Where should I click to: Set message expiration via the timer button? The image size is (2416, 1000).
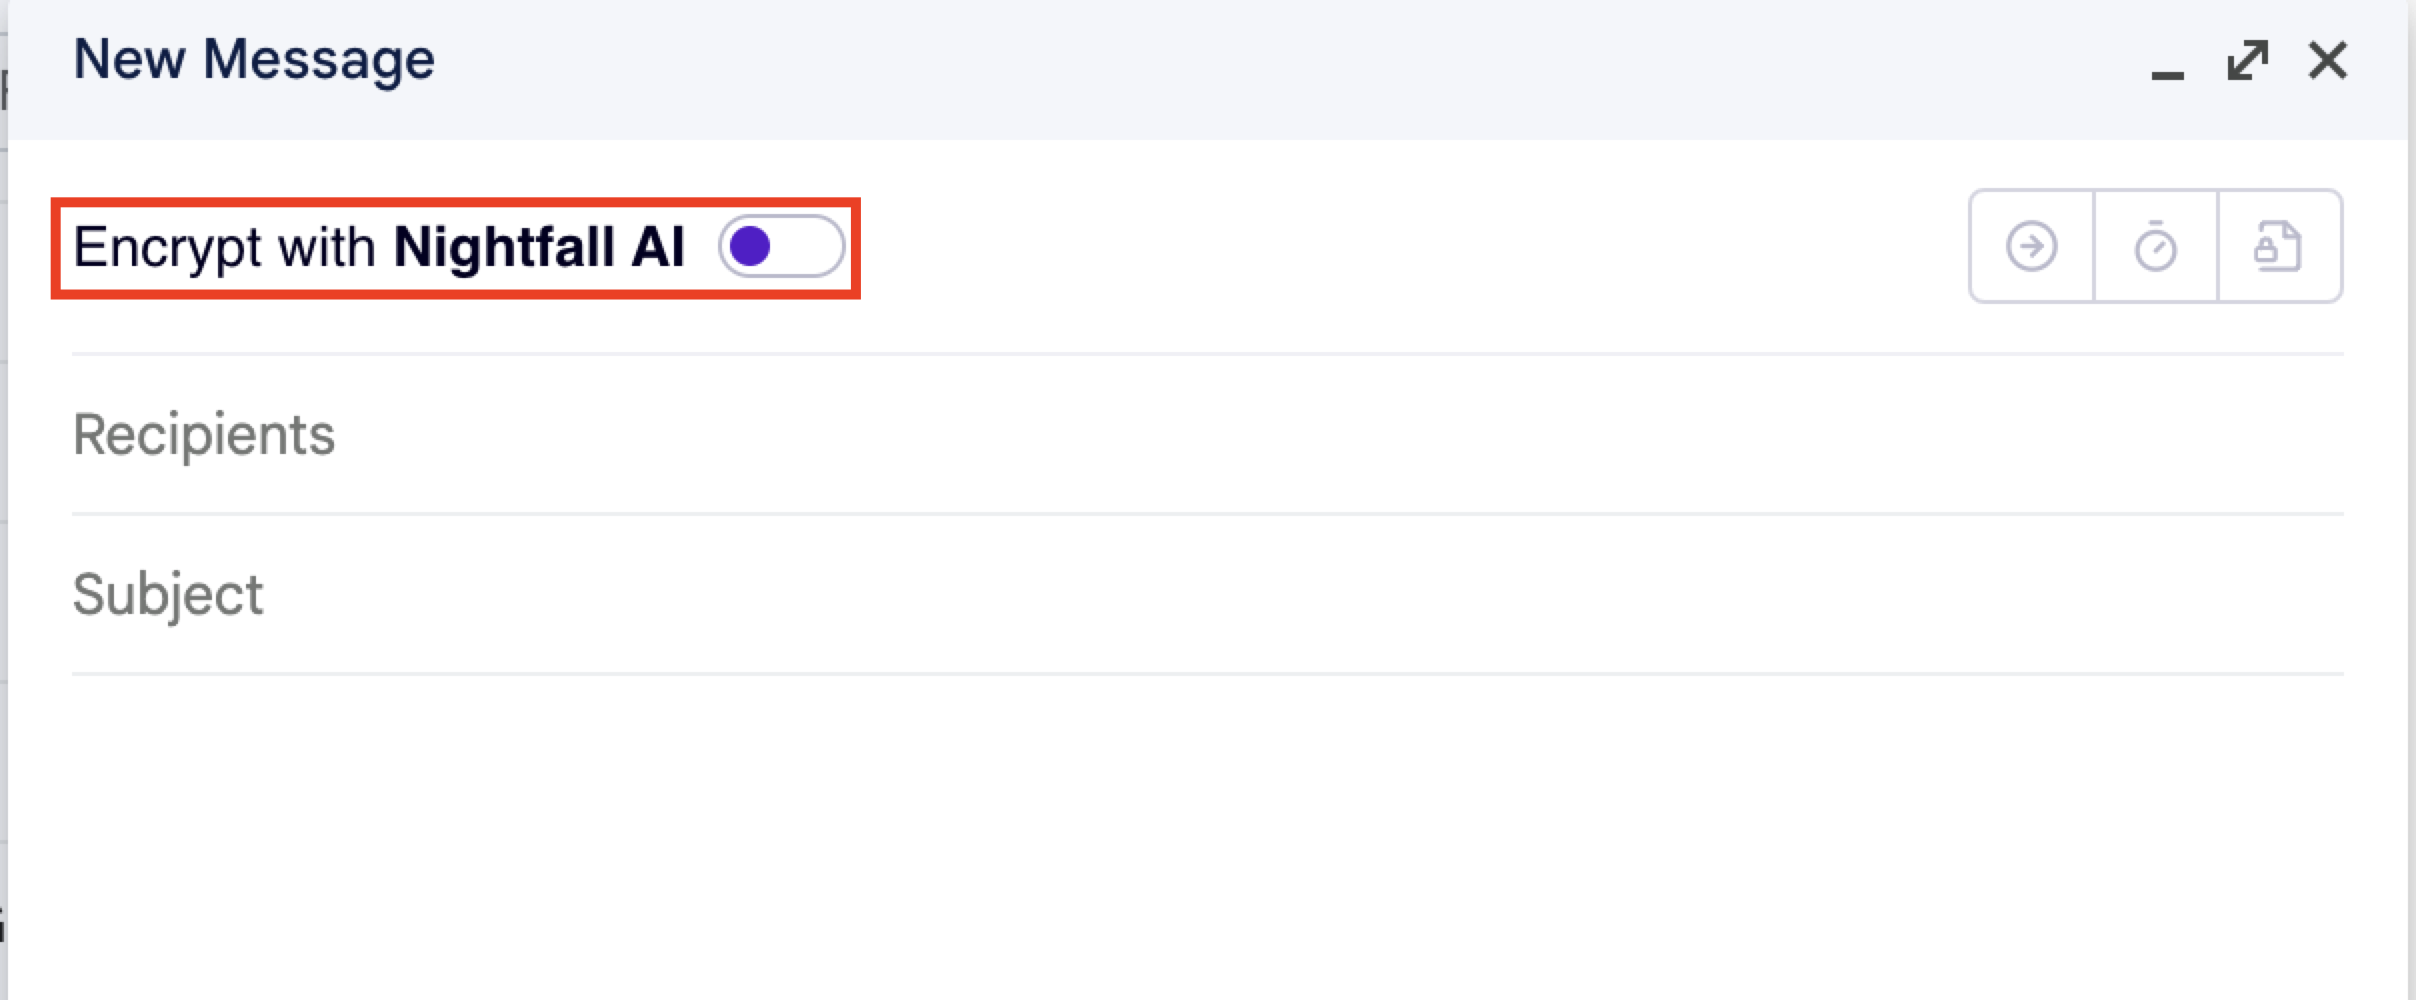(2155, 246)
